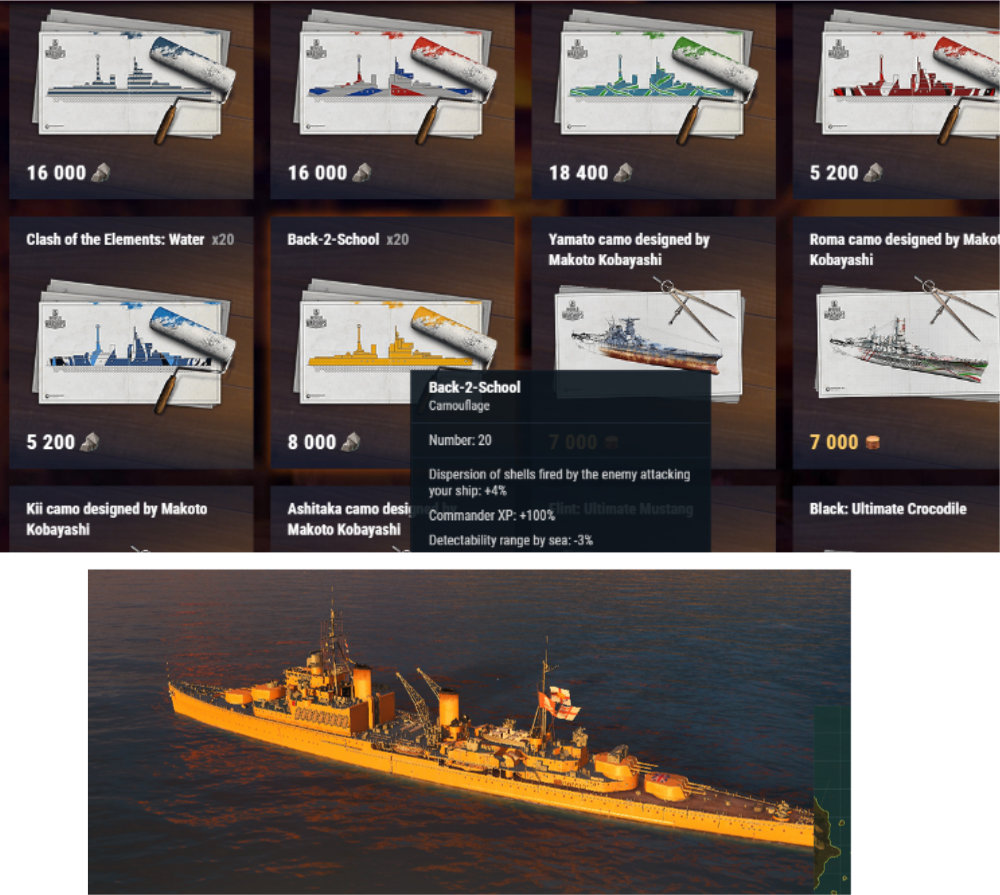Open the red-blue camouflage priced 16 000
The image size is (1000, 895).
coord(394,77)
